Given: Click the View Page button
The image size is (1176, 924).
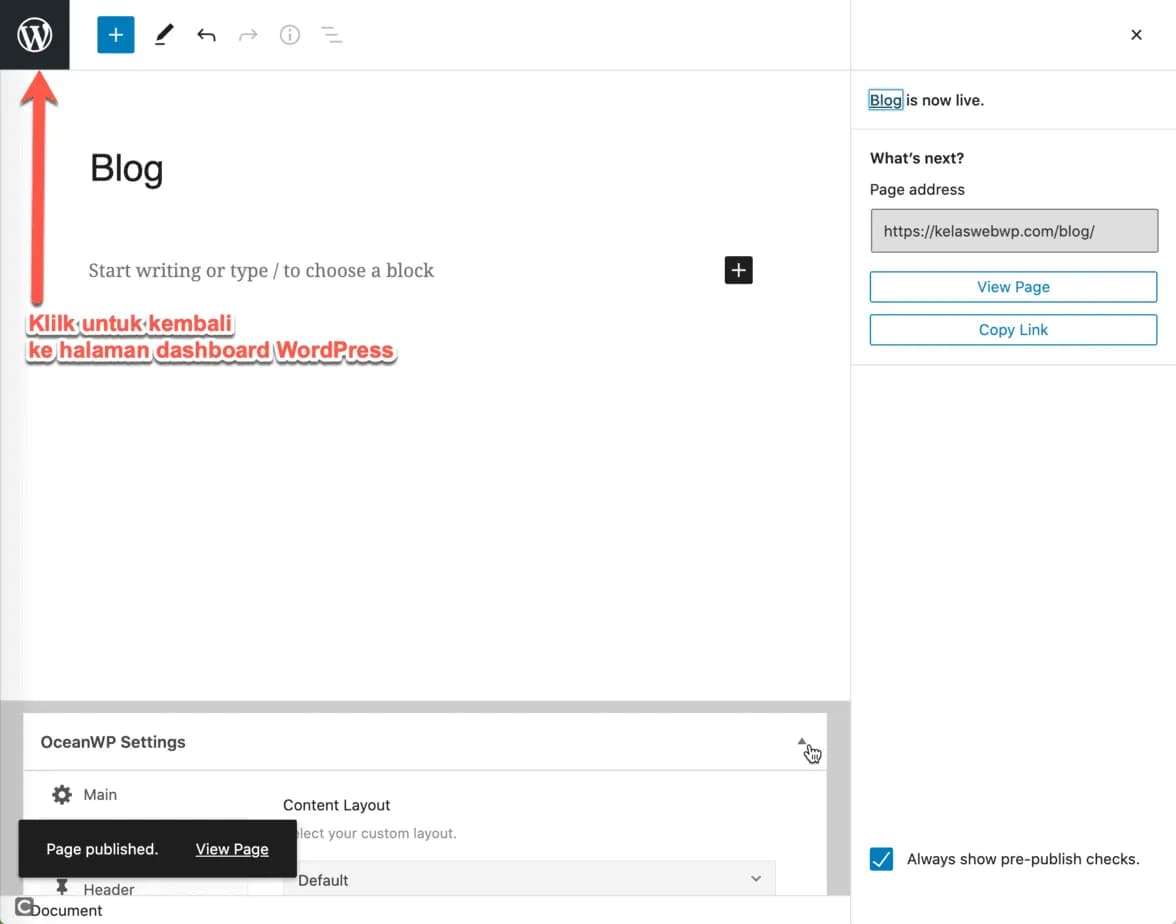Looking at the screenshot, I should (x=1013, y=287).
